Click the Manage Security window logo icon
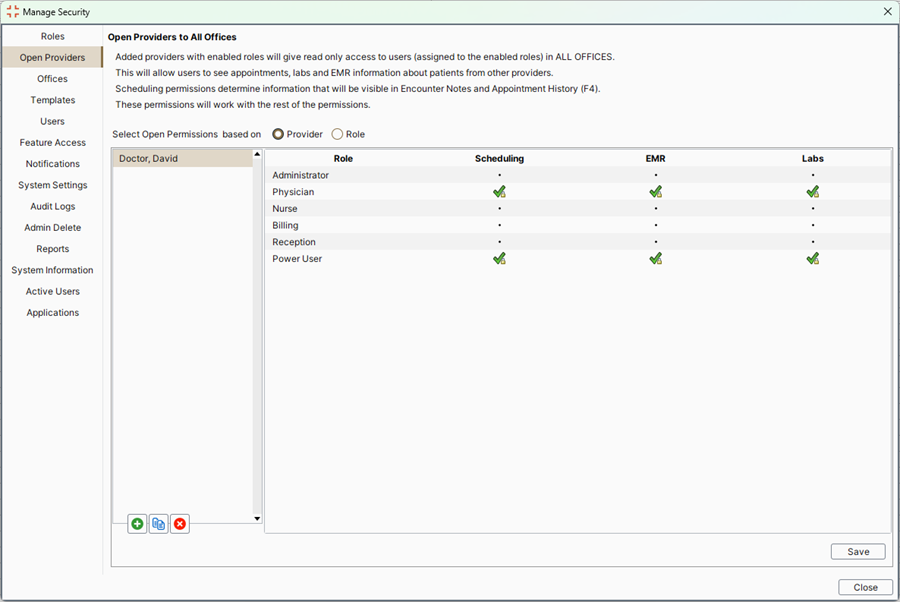 pyautogui.click(x=12, y=12)
